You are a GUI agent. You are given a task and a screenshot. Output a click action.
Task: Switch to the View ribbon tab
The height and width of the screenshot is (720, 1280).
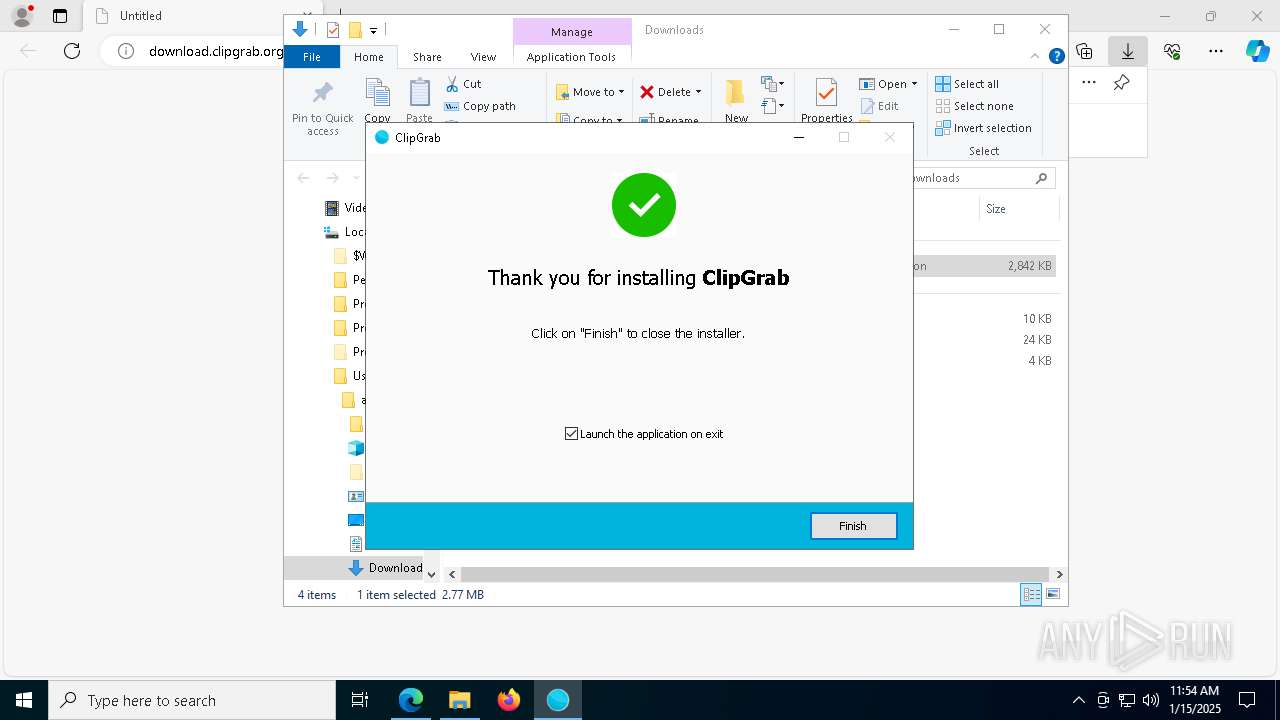point(483,57)
